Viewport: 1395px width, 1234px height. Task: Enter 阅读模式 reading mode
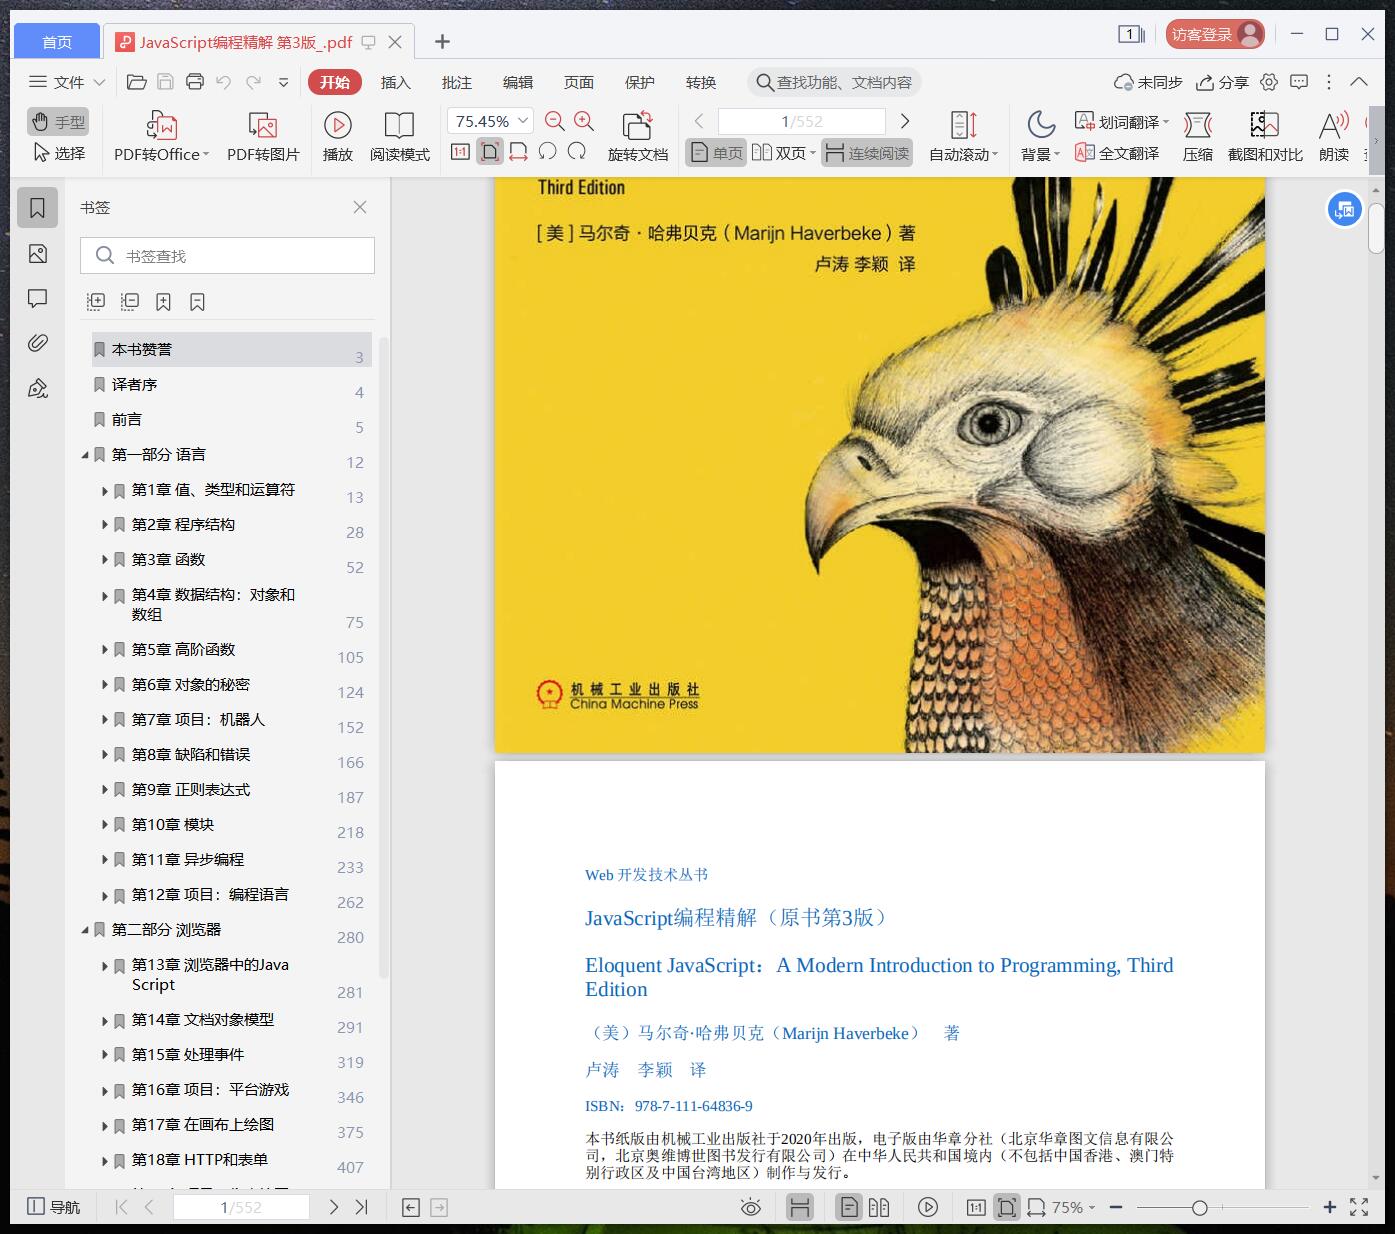click(x=399, y=136)
